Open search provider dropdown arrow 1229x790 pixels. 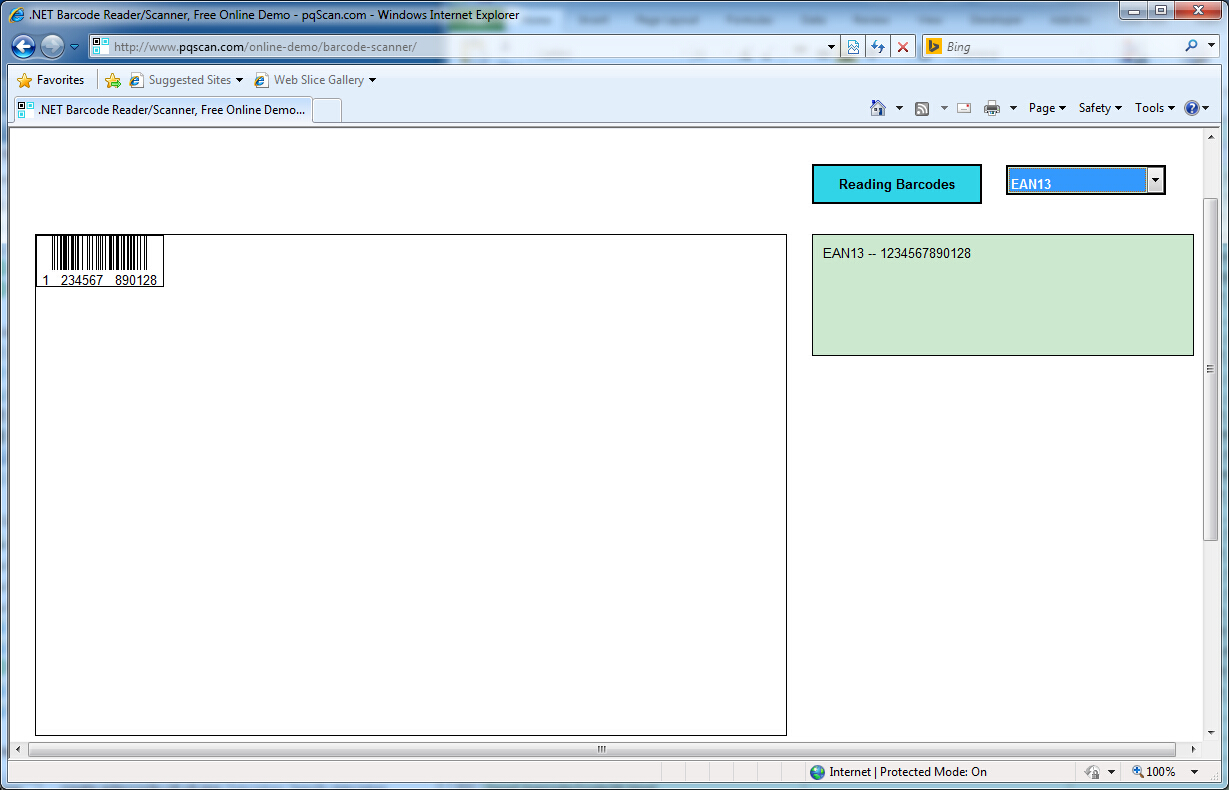pyautogui.click(x=1211, y=47)
